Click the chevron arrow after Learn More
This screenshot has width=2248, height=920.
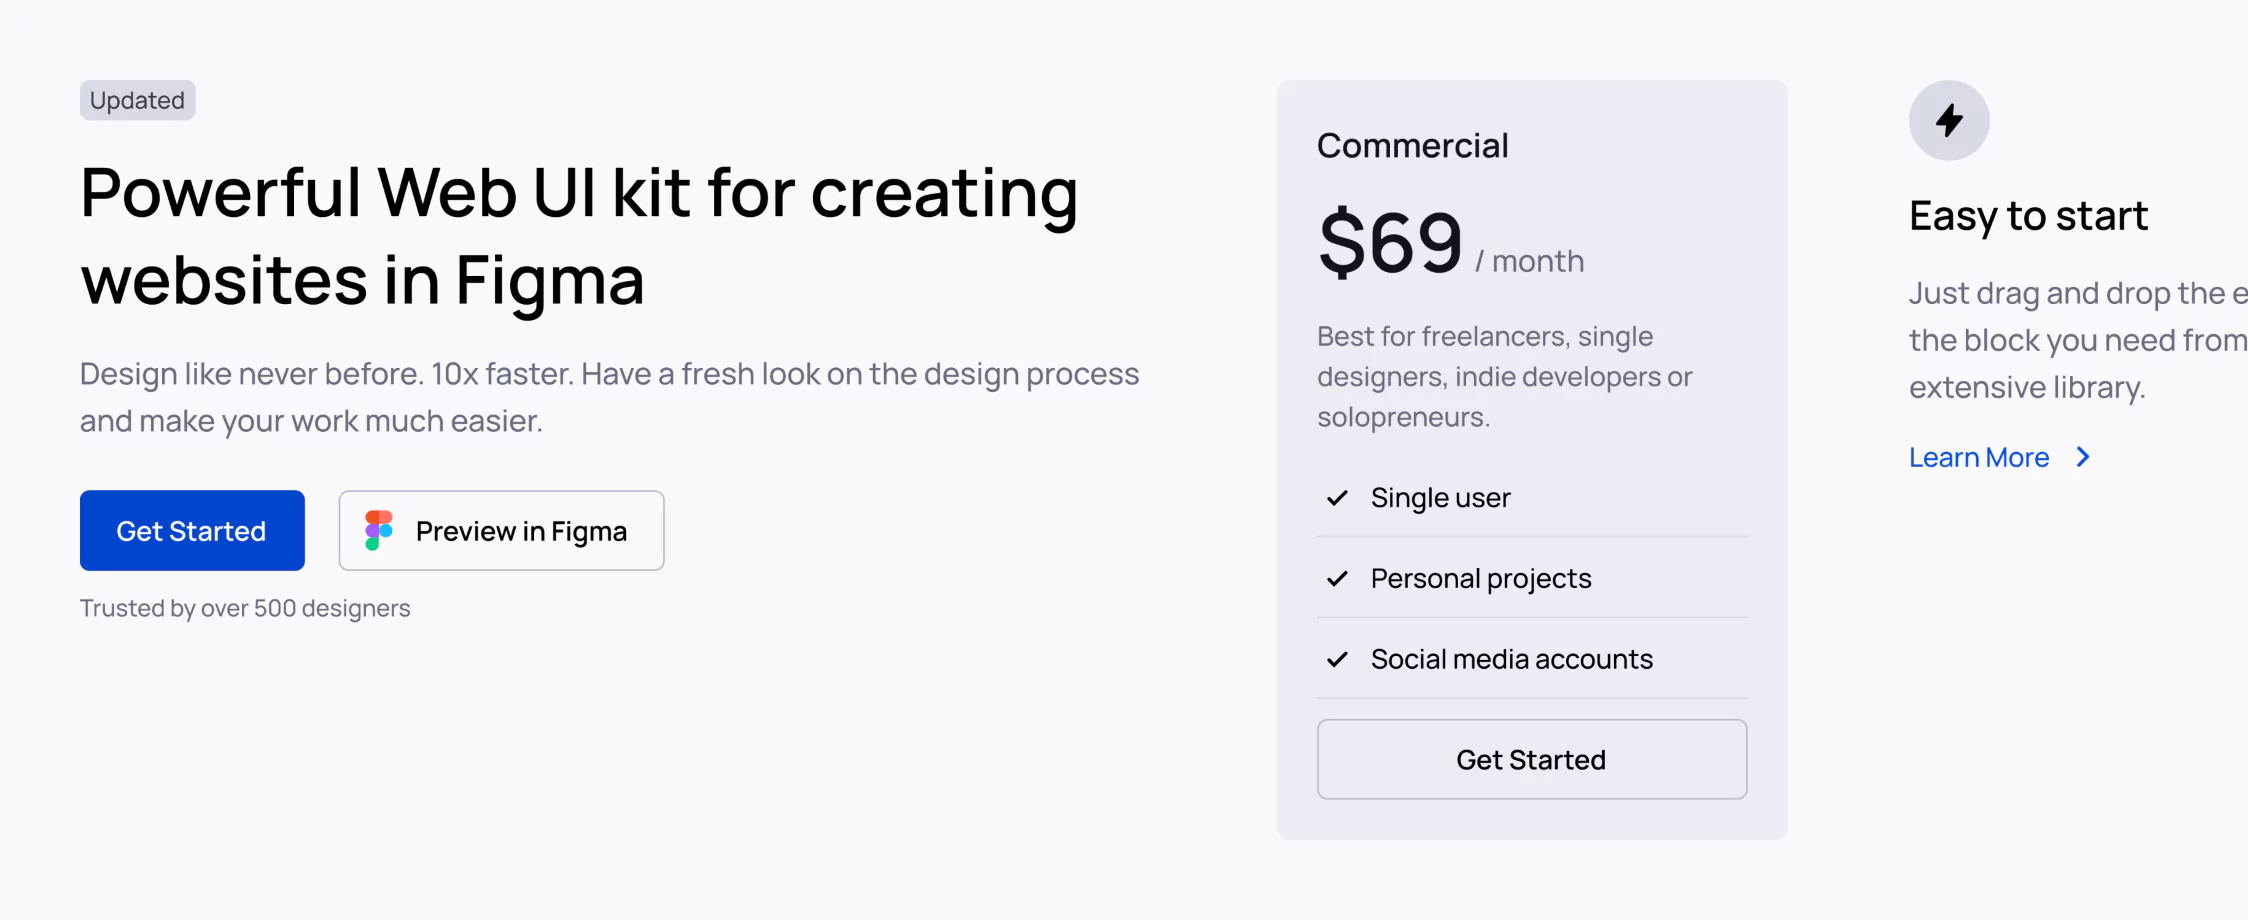(x=2083, y=457)
